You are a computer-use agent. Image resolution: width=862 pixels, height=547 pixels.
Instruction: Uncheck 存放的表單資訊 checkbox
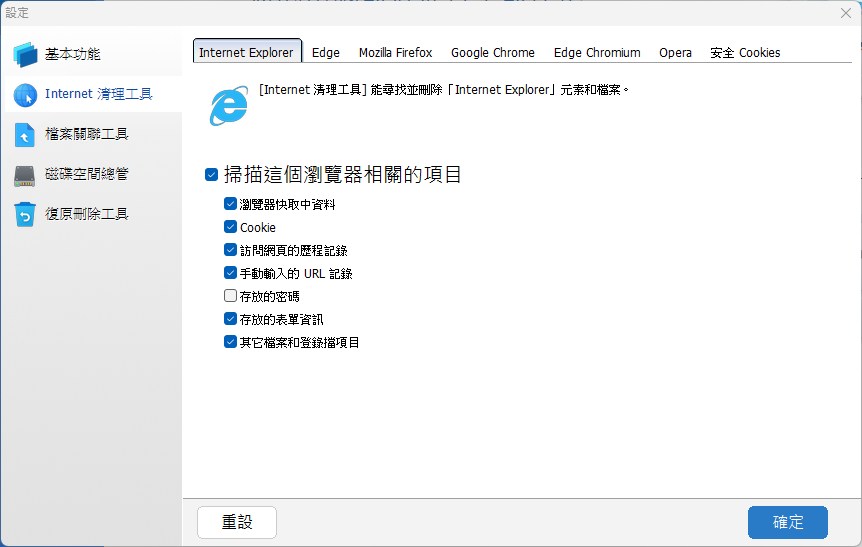tap(230, 319)
